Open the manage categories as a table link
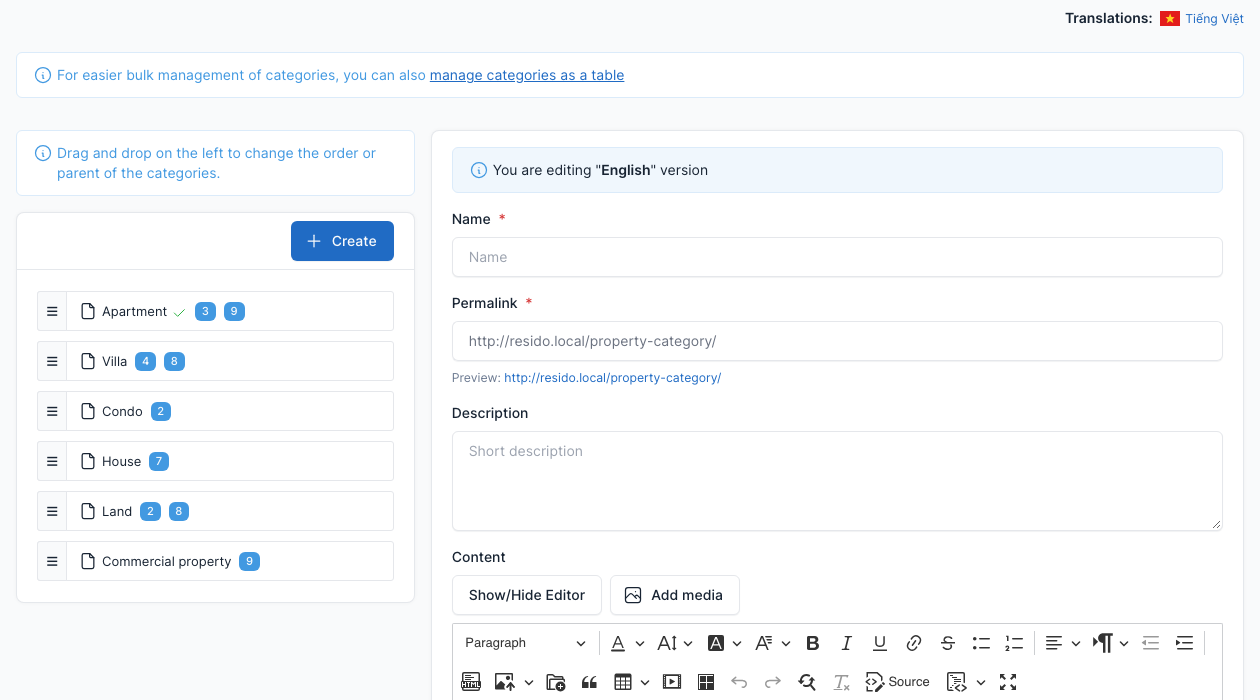Screen dimensions: 1260x700 point(527,75)
